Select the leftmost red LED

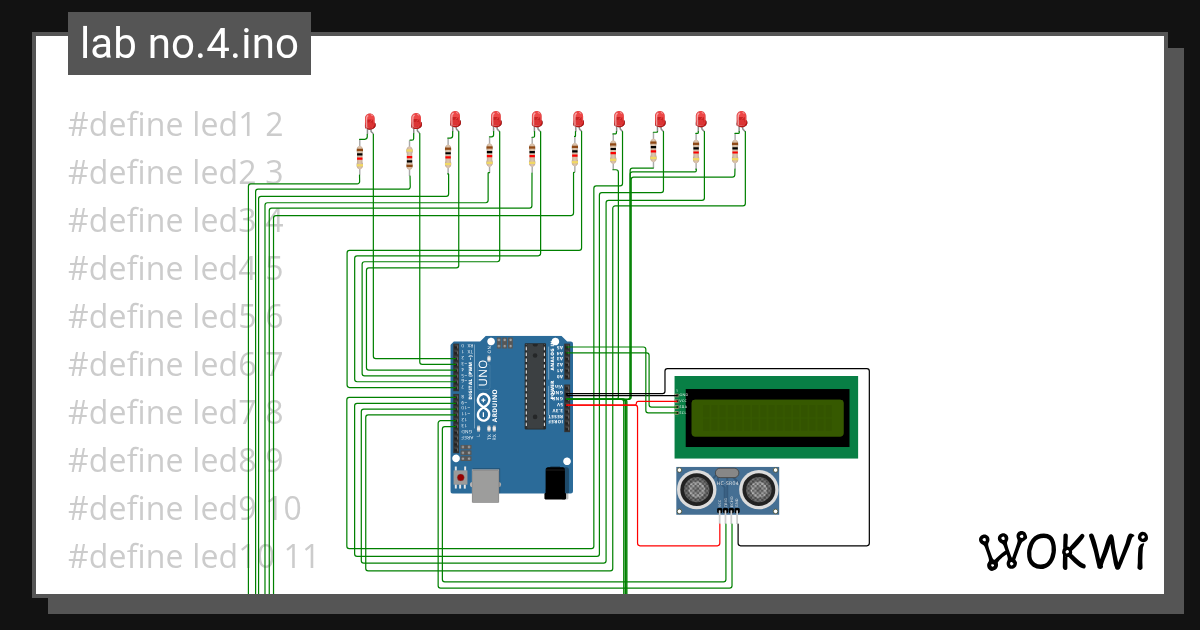tap(368, 120)
